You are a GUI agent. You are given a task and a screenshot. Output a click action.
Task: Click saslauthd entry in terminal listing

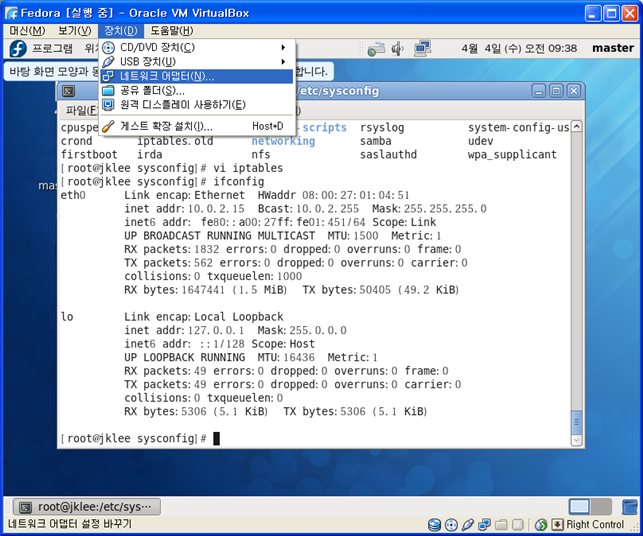coord(388,155)
